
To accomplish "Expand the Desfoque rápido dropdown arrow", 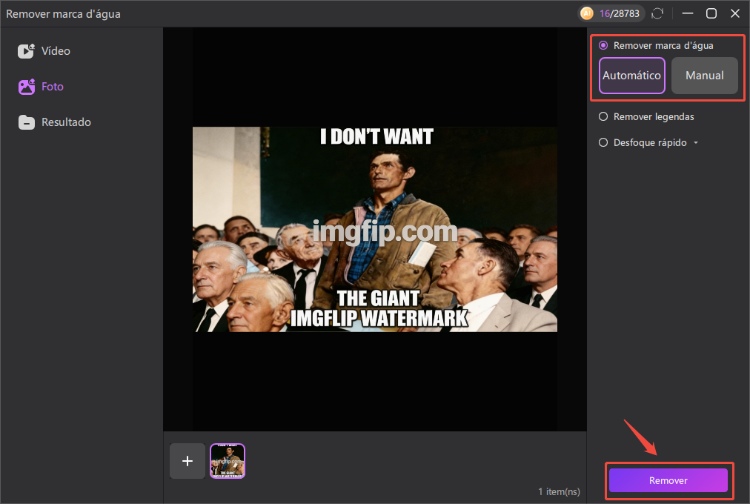I will click(x=696, y=143).
